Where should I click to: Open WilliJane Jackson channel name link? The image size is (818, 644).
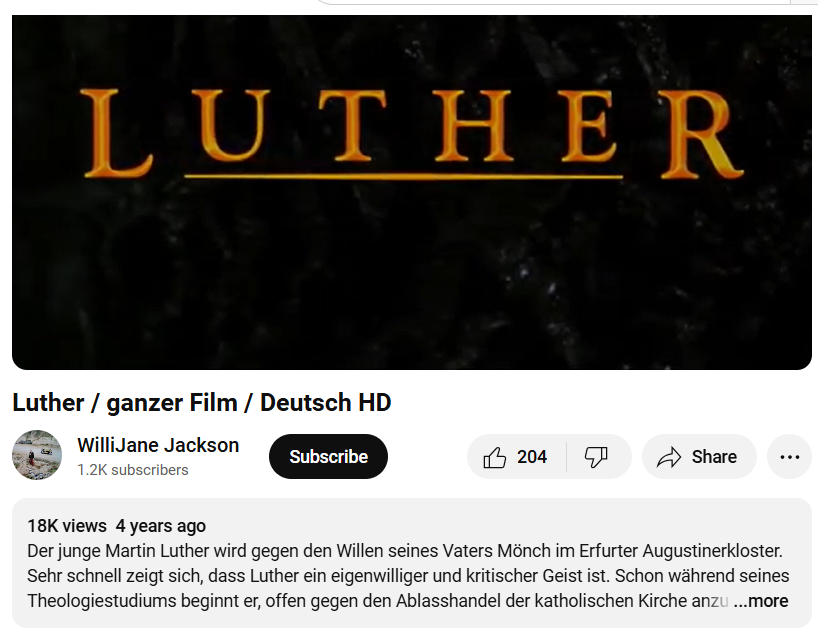point(158,445)
